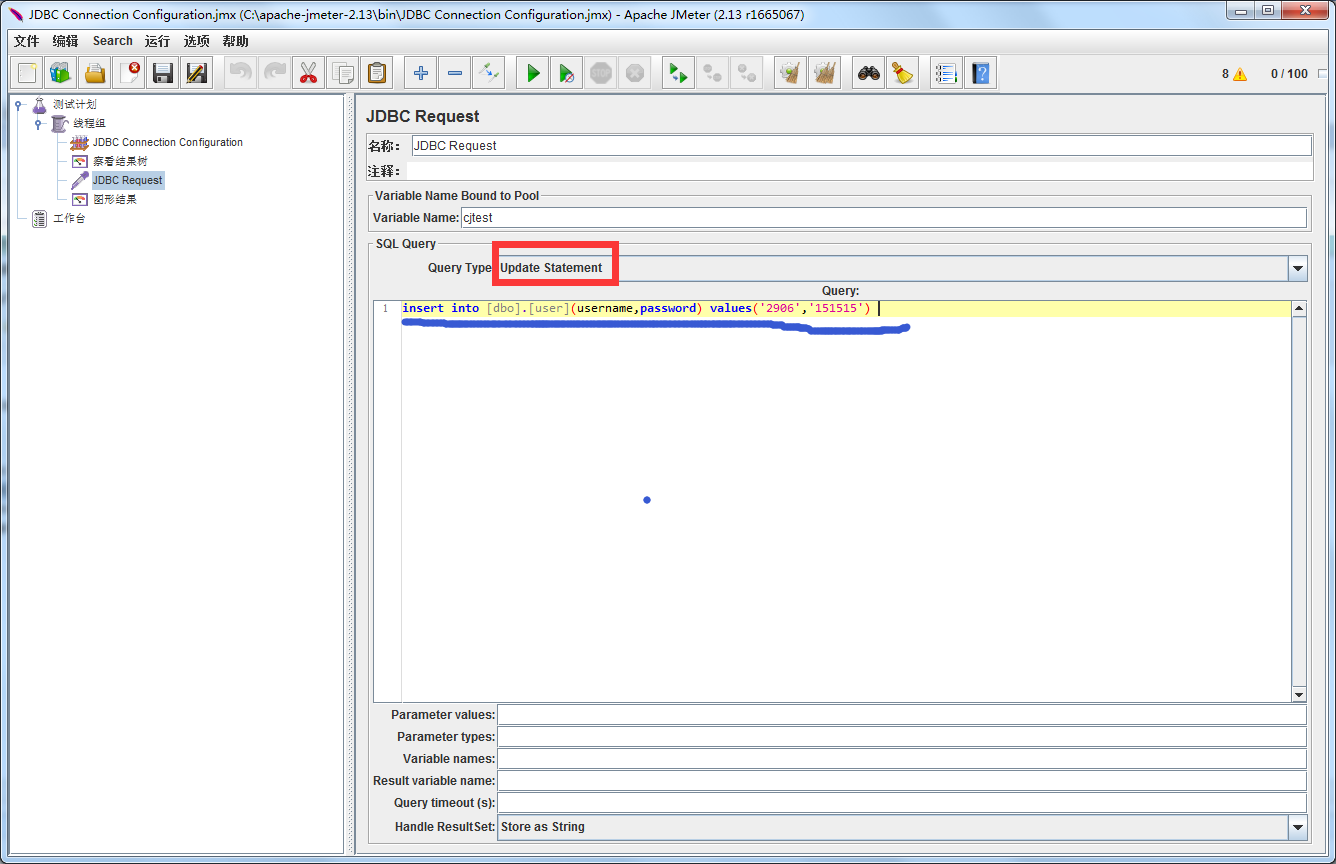Click the Redo arrow icon
1336x864 pixels.
click(x=275, y=73)
